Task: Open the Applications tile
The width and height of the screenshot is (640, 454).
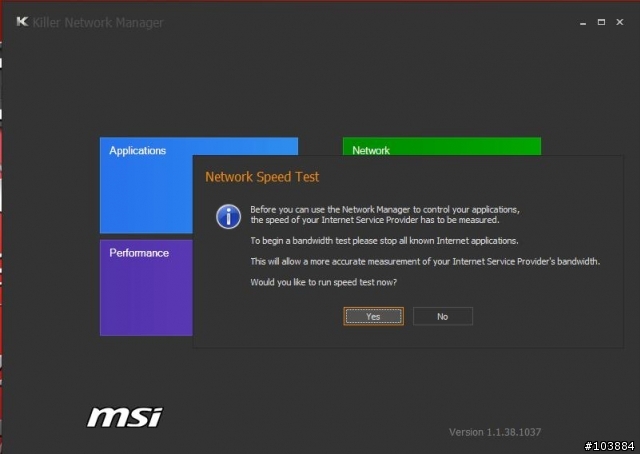Action: (146, 185)
